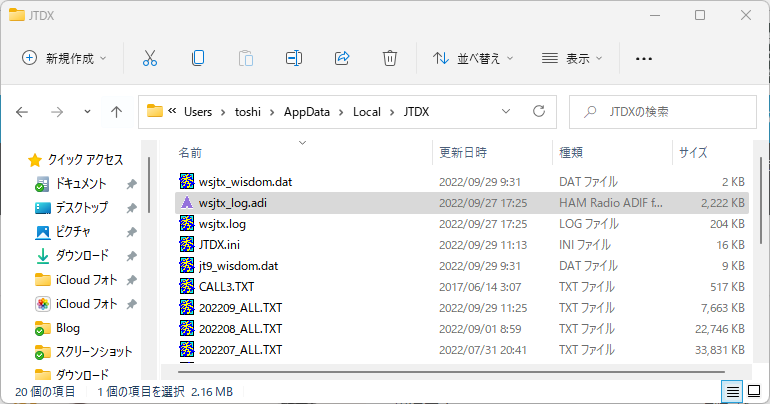
Task: Click type HAM Radio ADIF f...
Action: point(610,203)
